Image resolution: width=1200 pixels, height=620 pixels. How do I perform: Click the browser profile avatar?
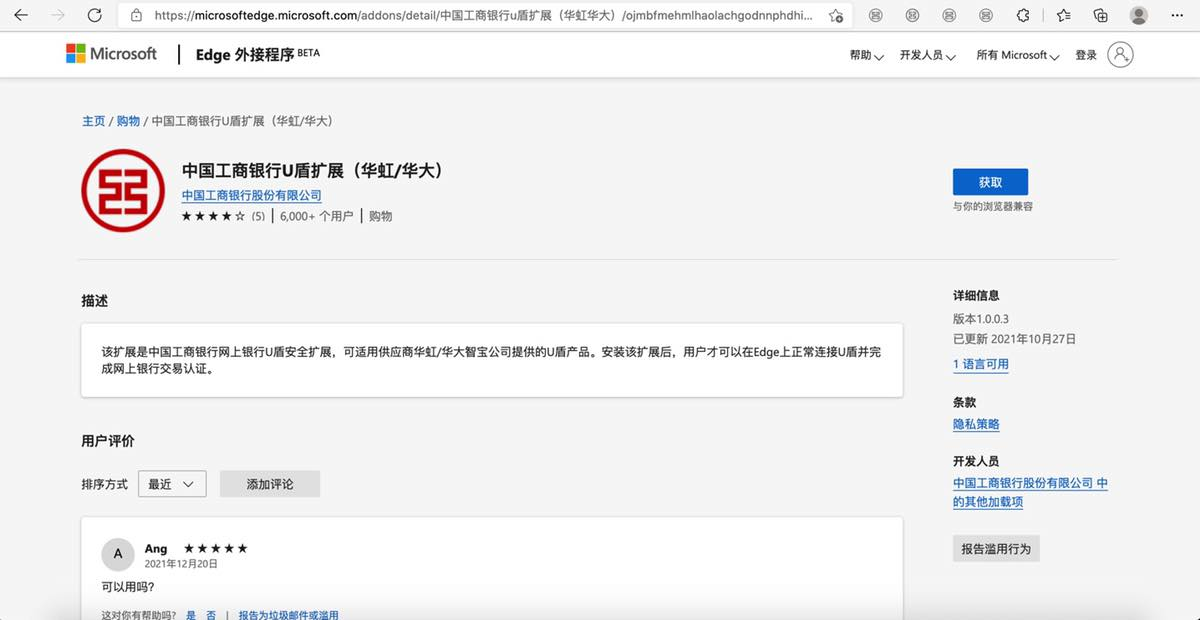pos(1138,15)
